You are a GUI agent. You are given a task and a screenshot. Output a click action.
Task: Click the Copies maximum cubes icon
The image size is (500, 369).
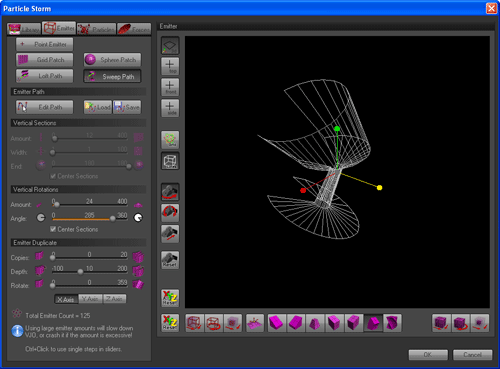click(x=138, y=257)
